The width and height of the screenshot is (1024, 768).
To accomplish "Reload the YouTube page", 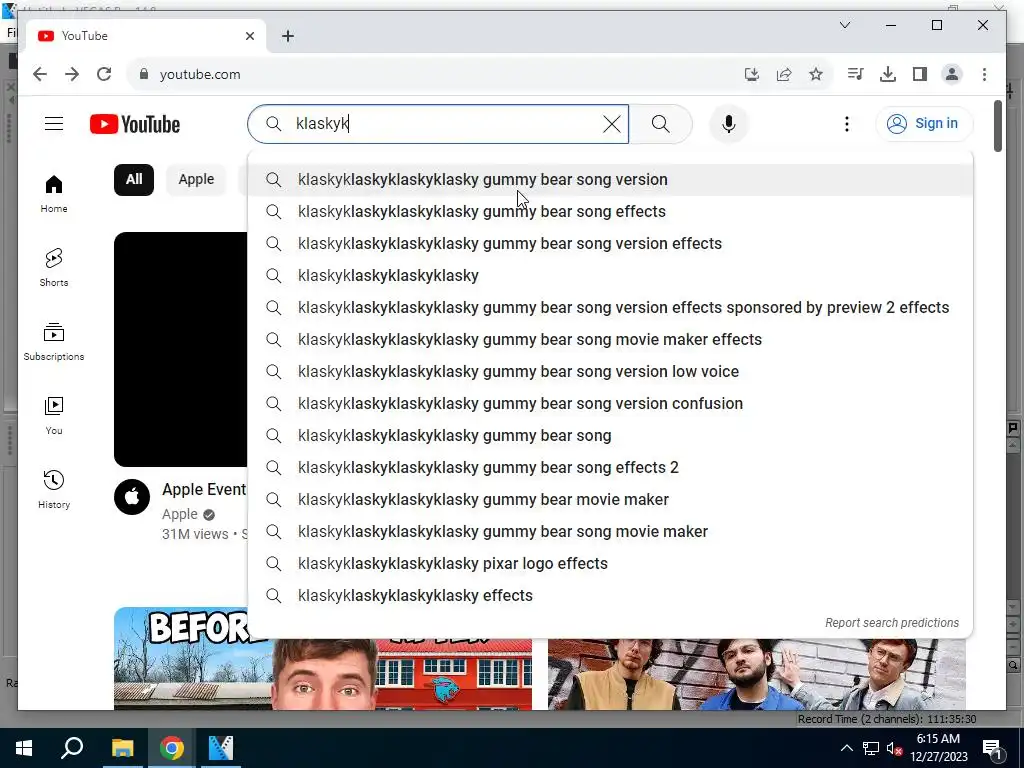I will (x=104, y=74).
